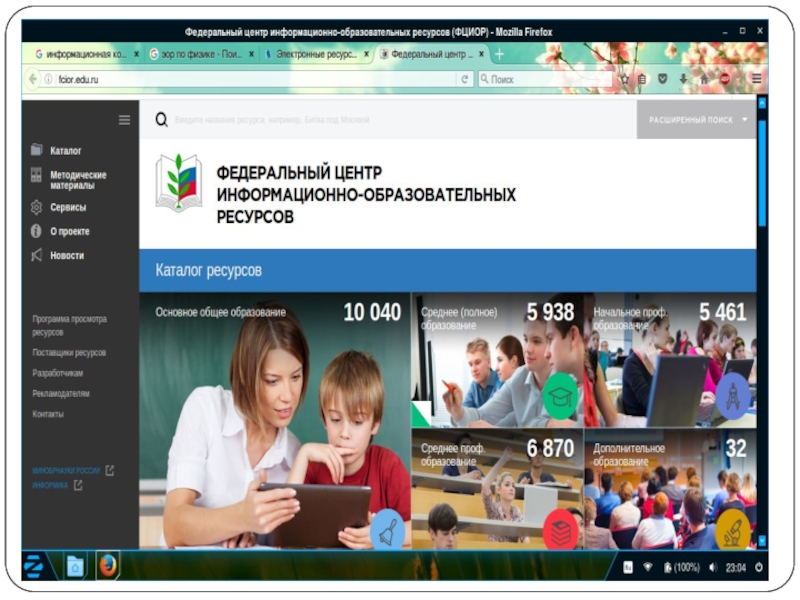Open the МИНОБРНАУКИ РОССИИ external link

[73, 470]
